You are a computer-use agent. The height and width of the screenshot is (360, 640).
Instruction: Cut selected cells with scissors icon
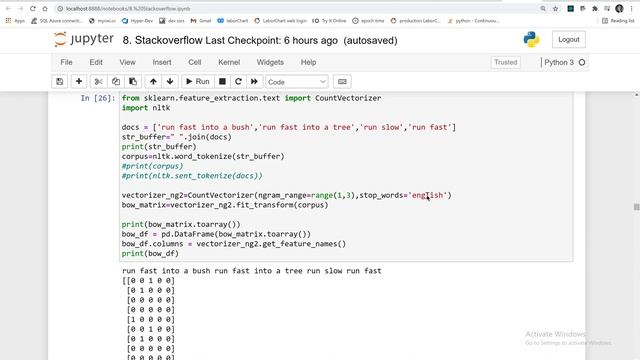(98, 82)
